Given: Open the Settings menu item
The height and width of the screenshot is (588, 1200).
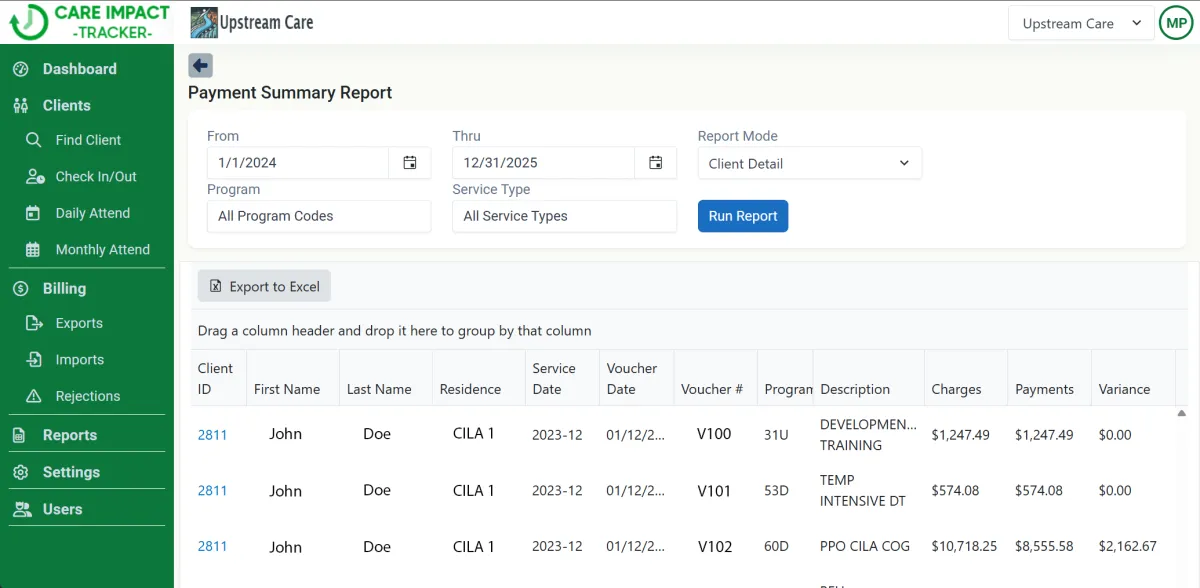Looking at the screenshot, I should click(x=70, y=472).
